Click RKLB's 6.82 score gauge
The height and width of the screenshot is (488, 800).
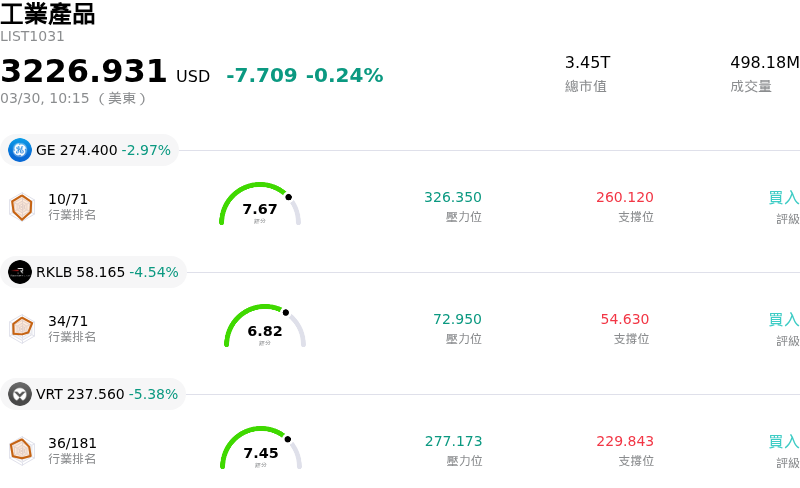click(265, 328)
